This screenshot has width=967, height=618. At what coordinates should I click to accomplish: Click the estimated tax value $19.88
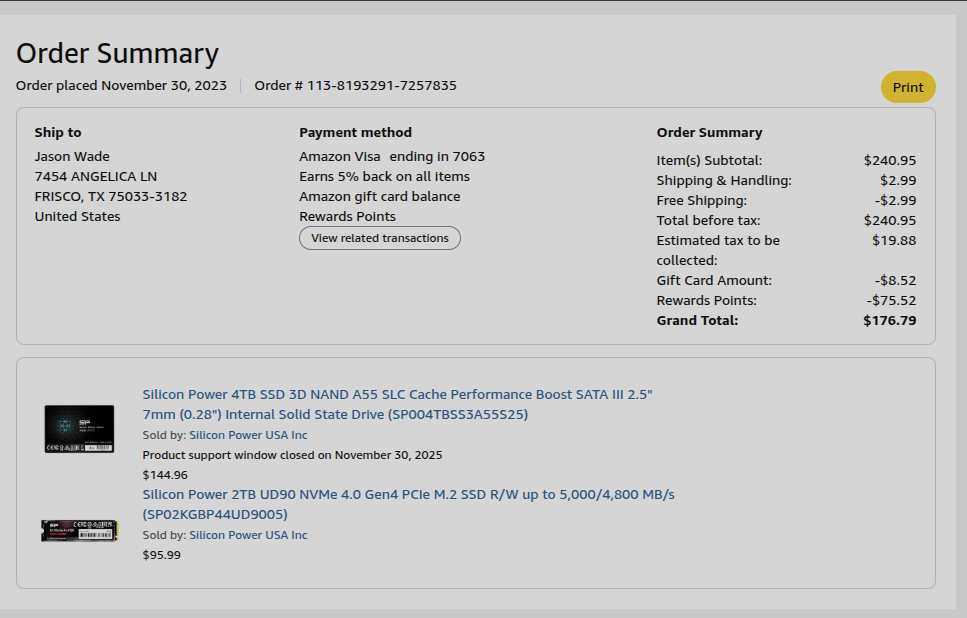[x=893, y=241]
